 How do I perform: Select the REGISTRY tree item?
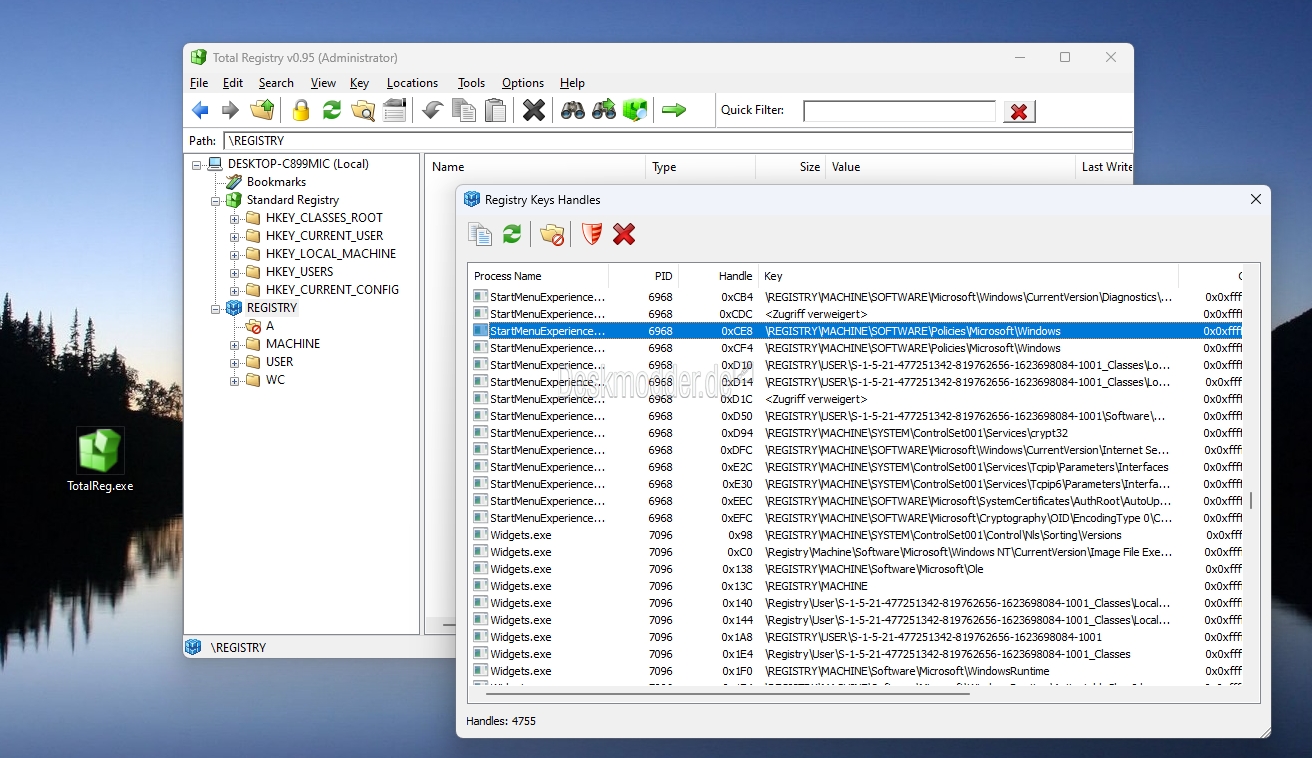[x=271, y=308]
